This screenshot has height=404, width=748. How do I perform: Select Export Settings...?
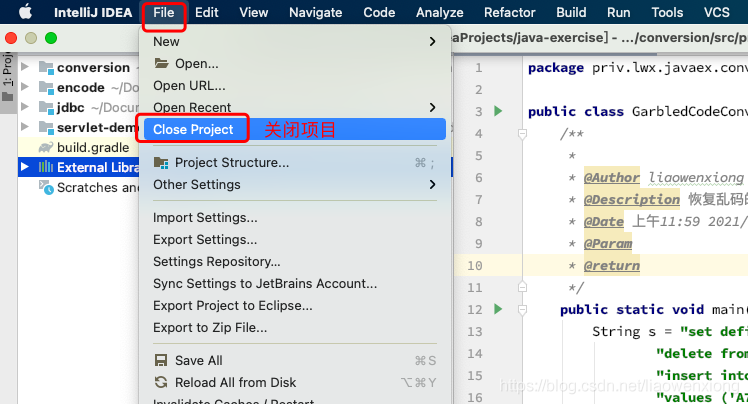tap(295, 239)
